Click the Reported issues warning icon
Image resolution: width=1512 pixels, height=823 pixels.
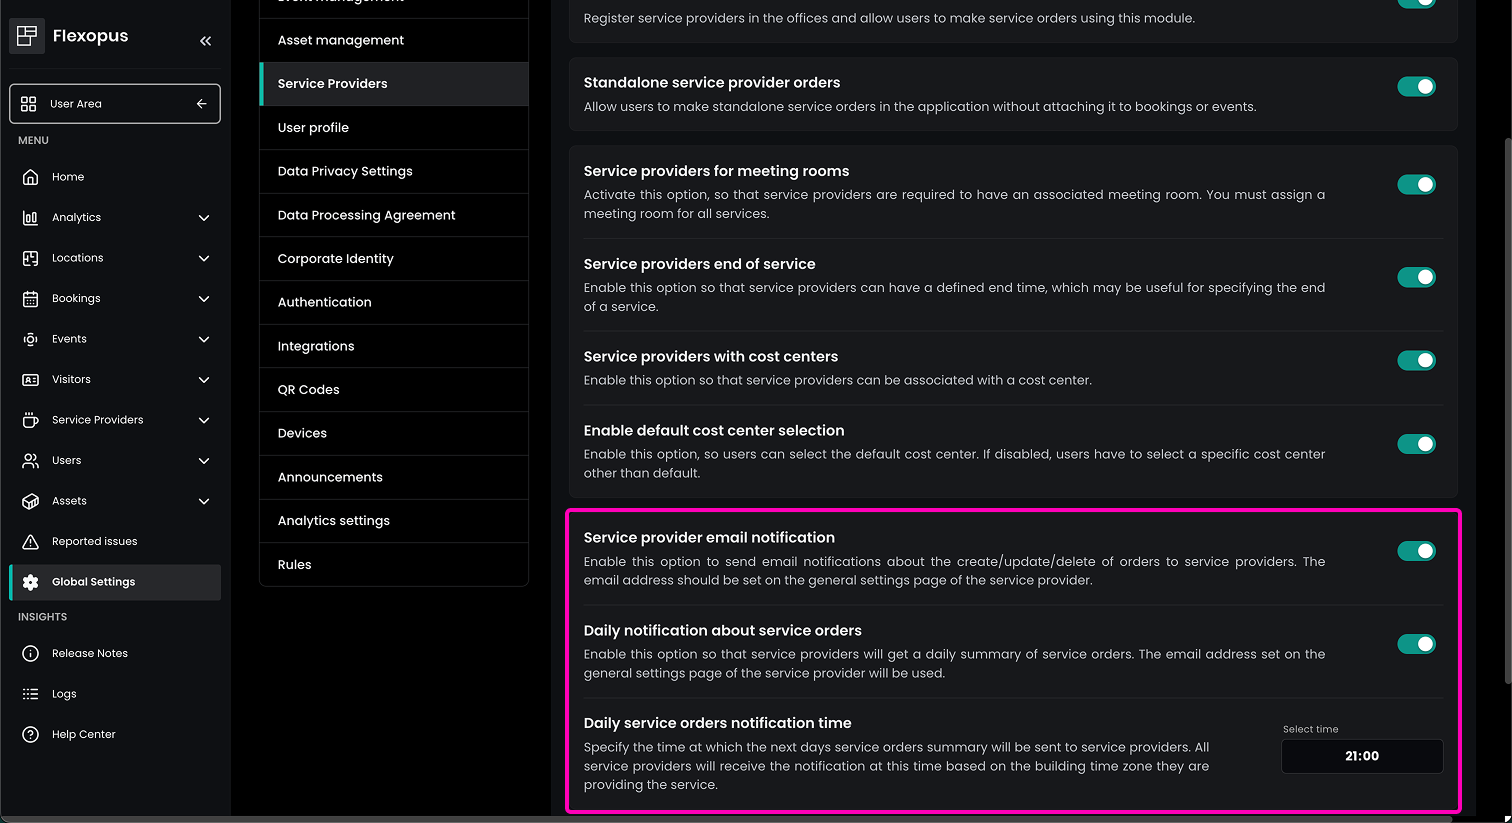(30, 542)
